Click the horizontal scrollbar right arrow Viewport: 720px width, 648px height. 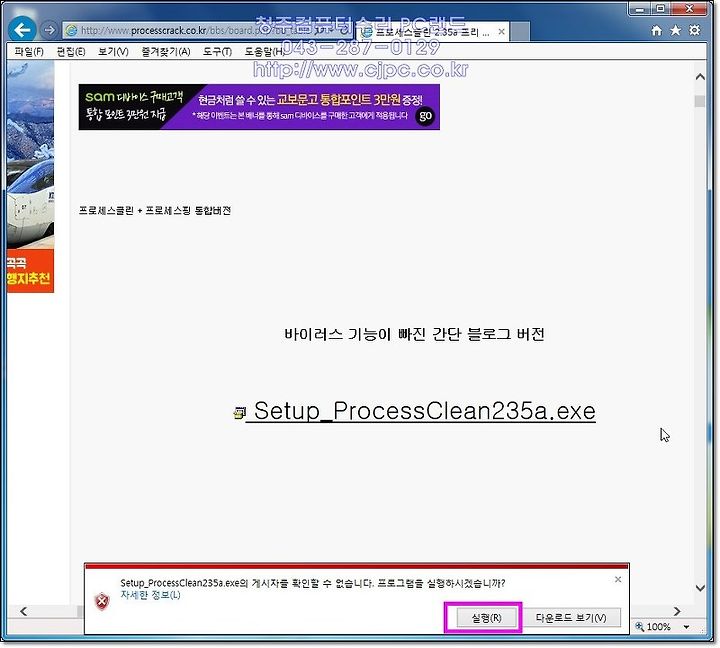677,611
